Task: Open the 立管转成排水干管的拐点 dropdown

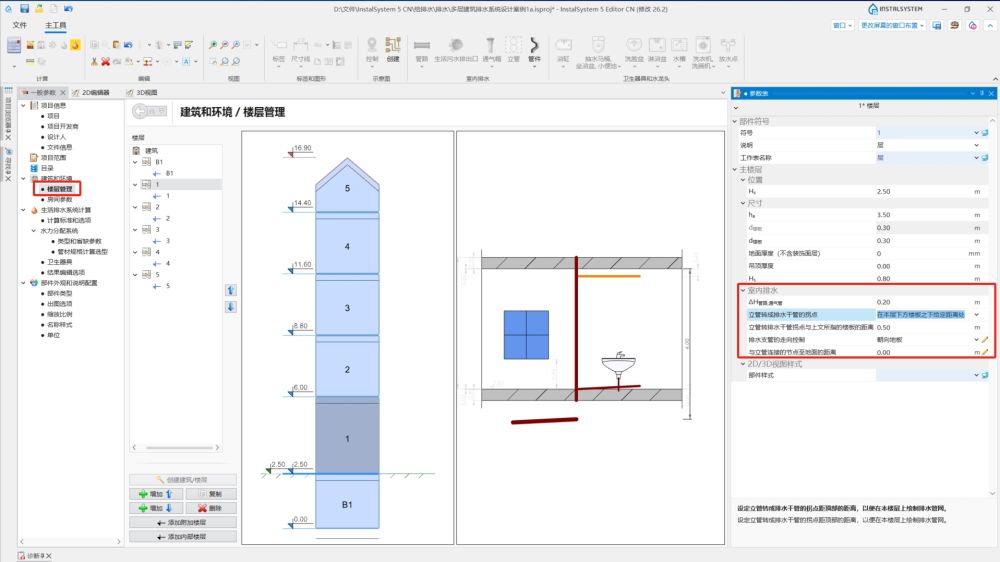Action: pos(976,314)
